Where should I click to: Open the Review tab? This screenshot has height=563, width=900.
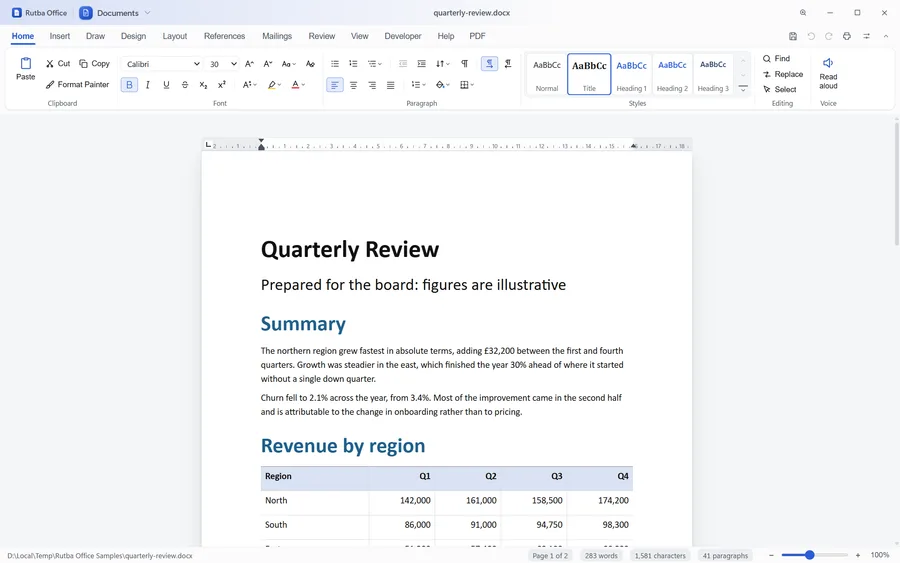click(321, 36)
